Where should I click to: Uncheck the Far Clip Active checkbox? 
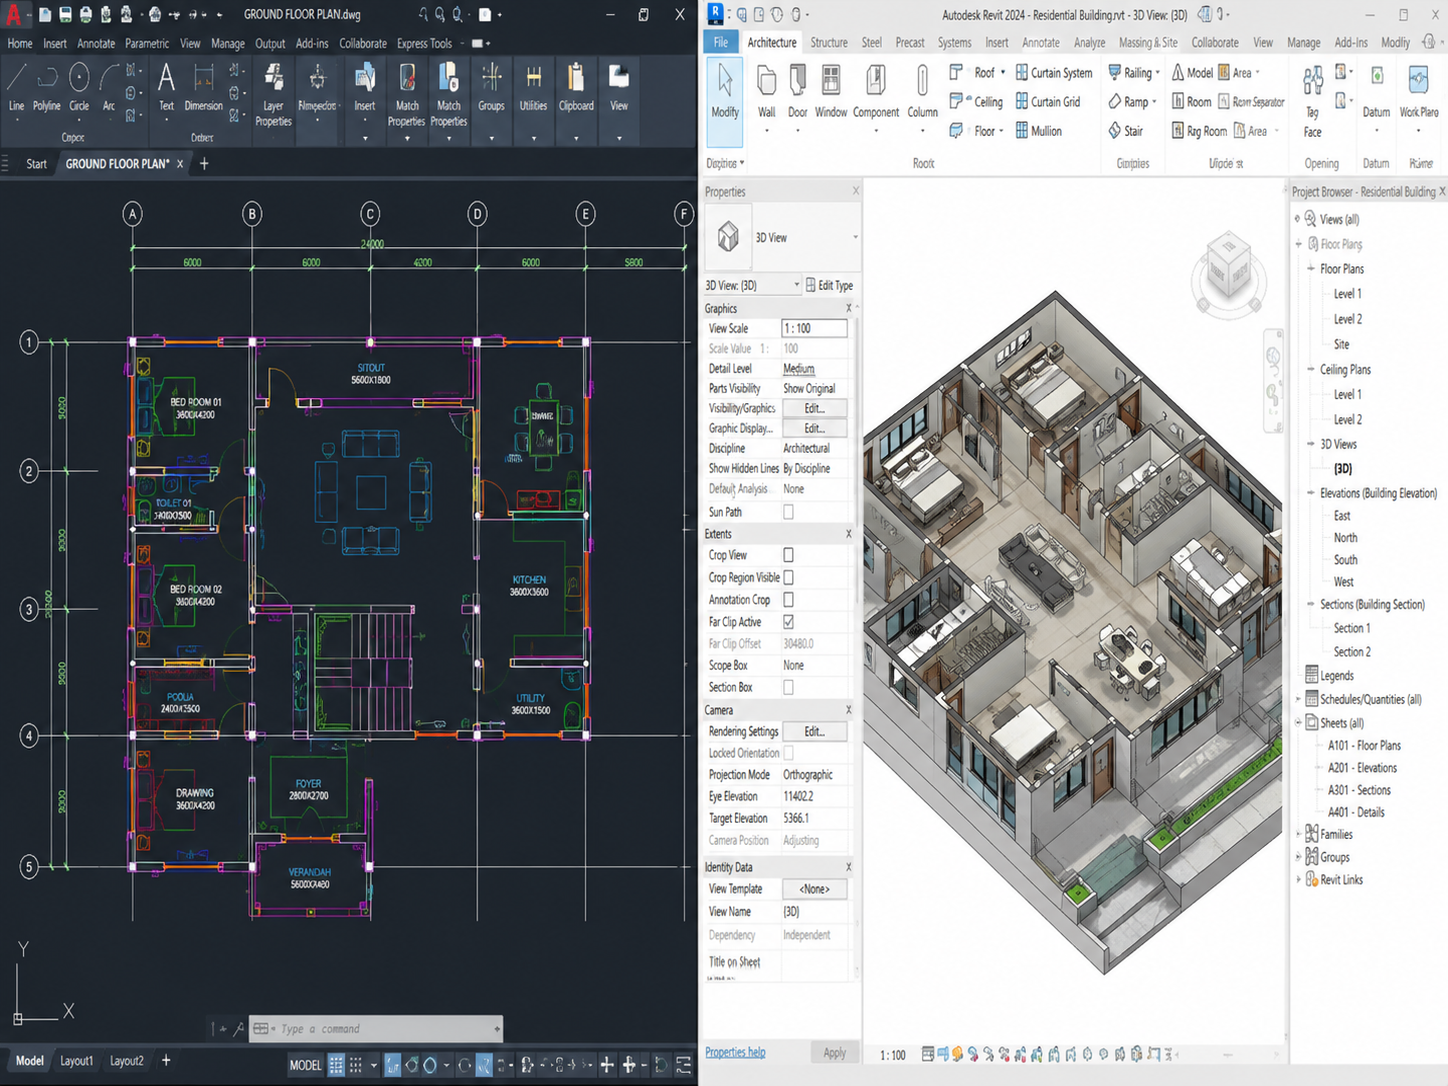point(788,622)
